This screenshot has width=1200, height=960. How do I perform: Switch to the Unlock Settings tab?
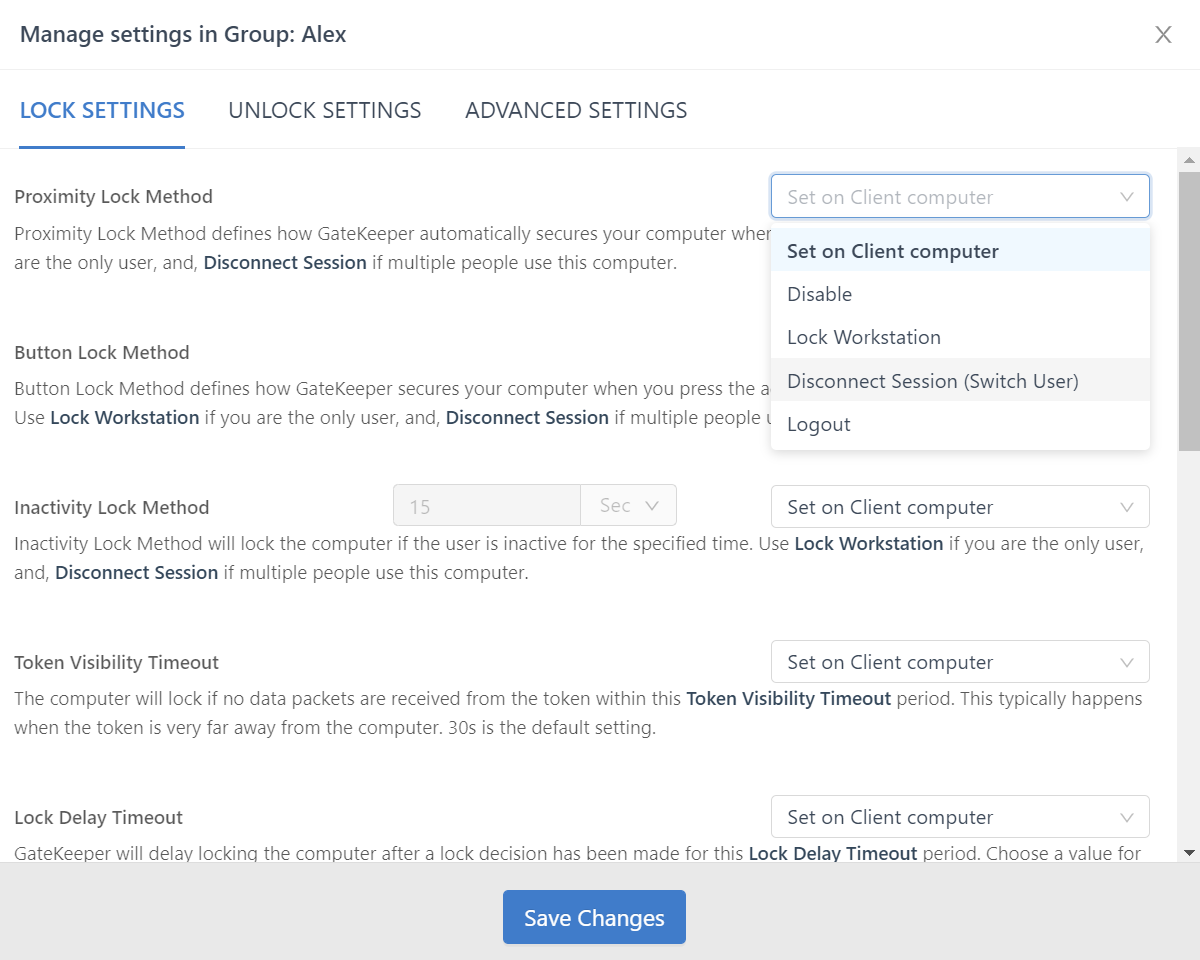click(x=324, y=110)
